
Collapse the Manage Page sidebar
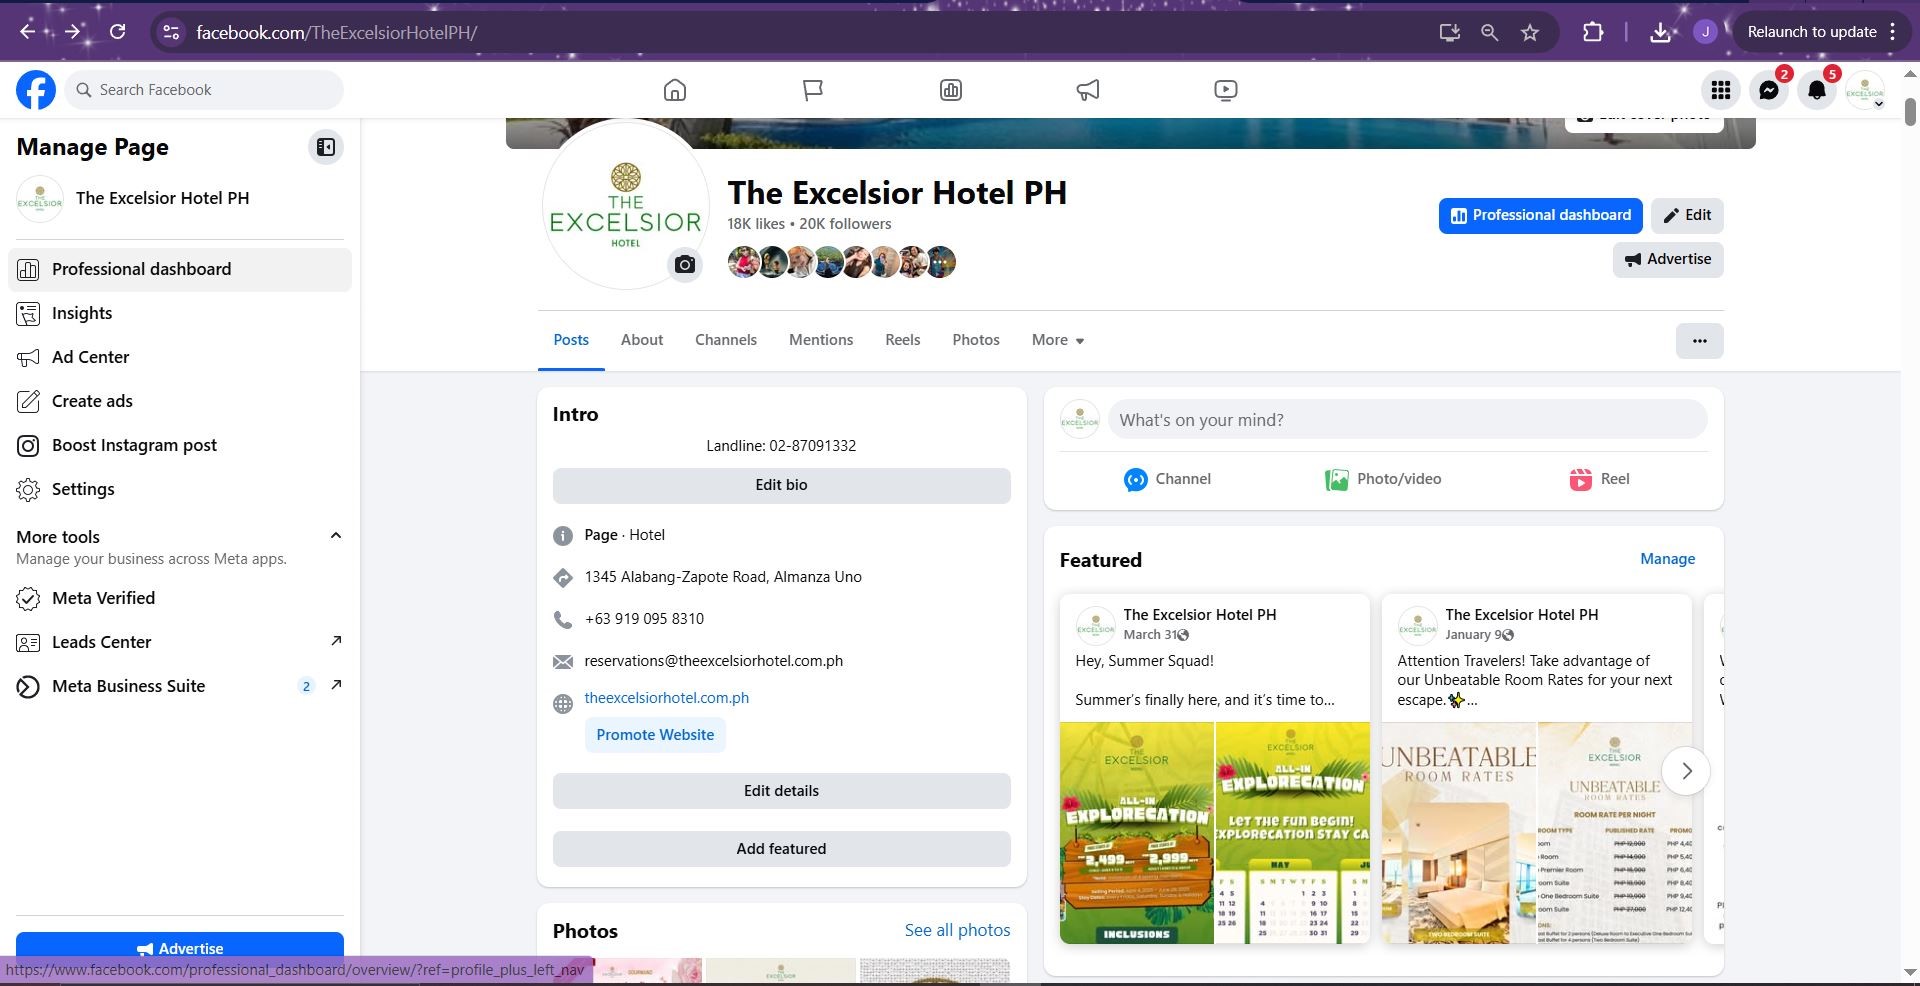(326, 147)
